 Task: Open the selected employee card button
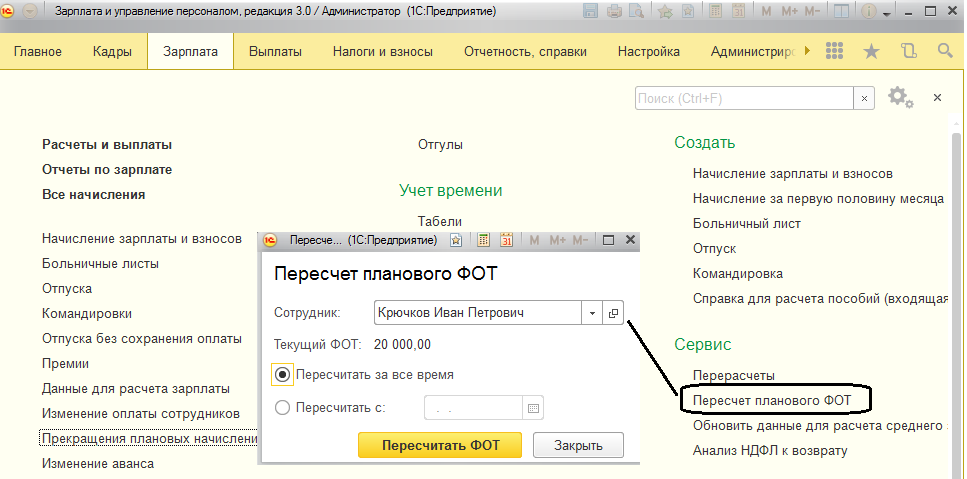pos(613,313)
